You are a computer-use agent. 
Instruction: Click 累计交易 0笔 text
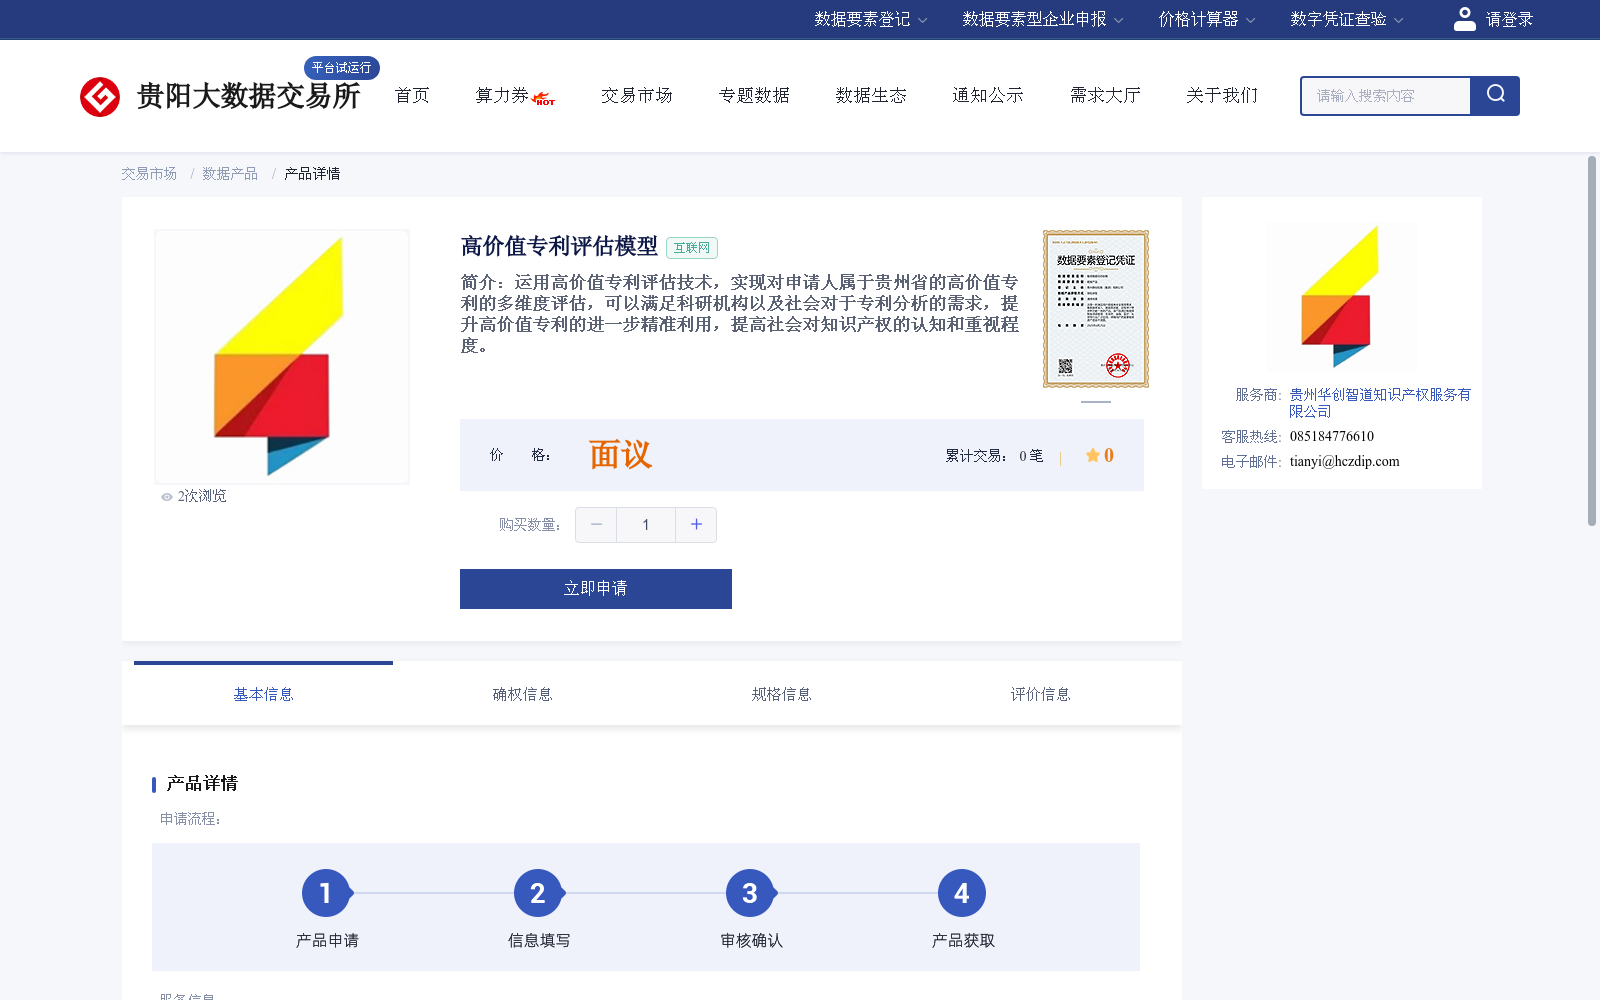pyautogui.click(x=994, y=456)
